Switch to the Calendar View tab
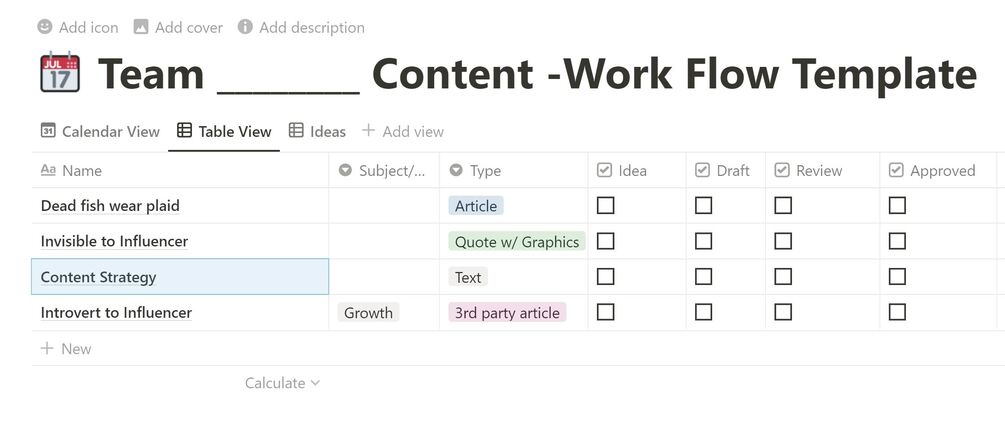1005x443 pixels. point(100,131)
